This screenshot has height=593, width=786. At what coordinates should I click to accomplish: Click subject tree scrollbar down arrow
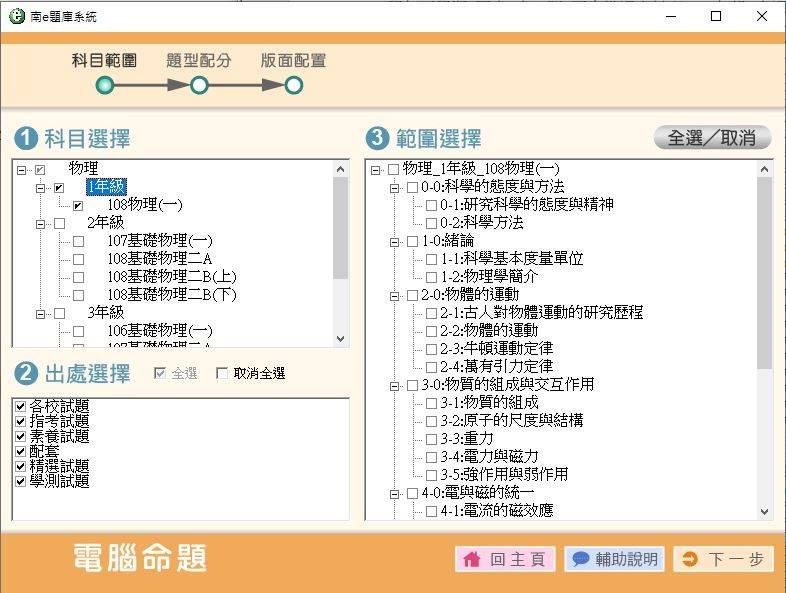click(x=340, y=339)
